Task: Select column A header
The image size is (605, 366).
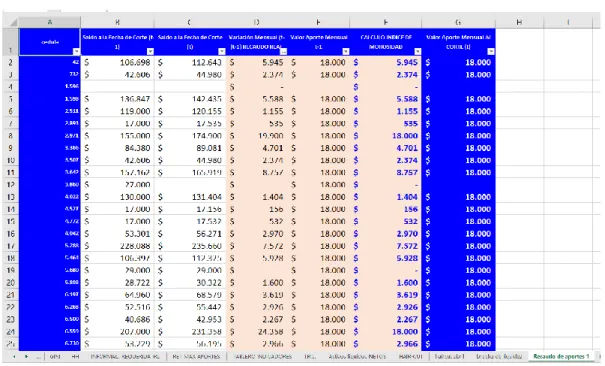Action: (x=49, y=22)
